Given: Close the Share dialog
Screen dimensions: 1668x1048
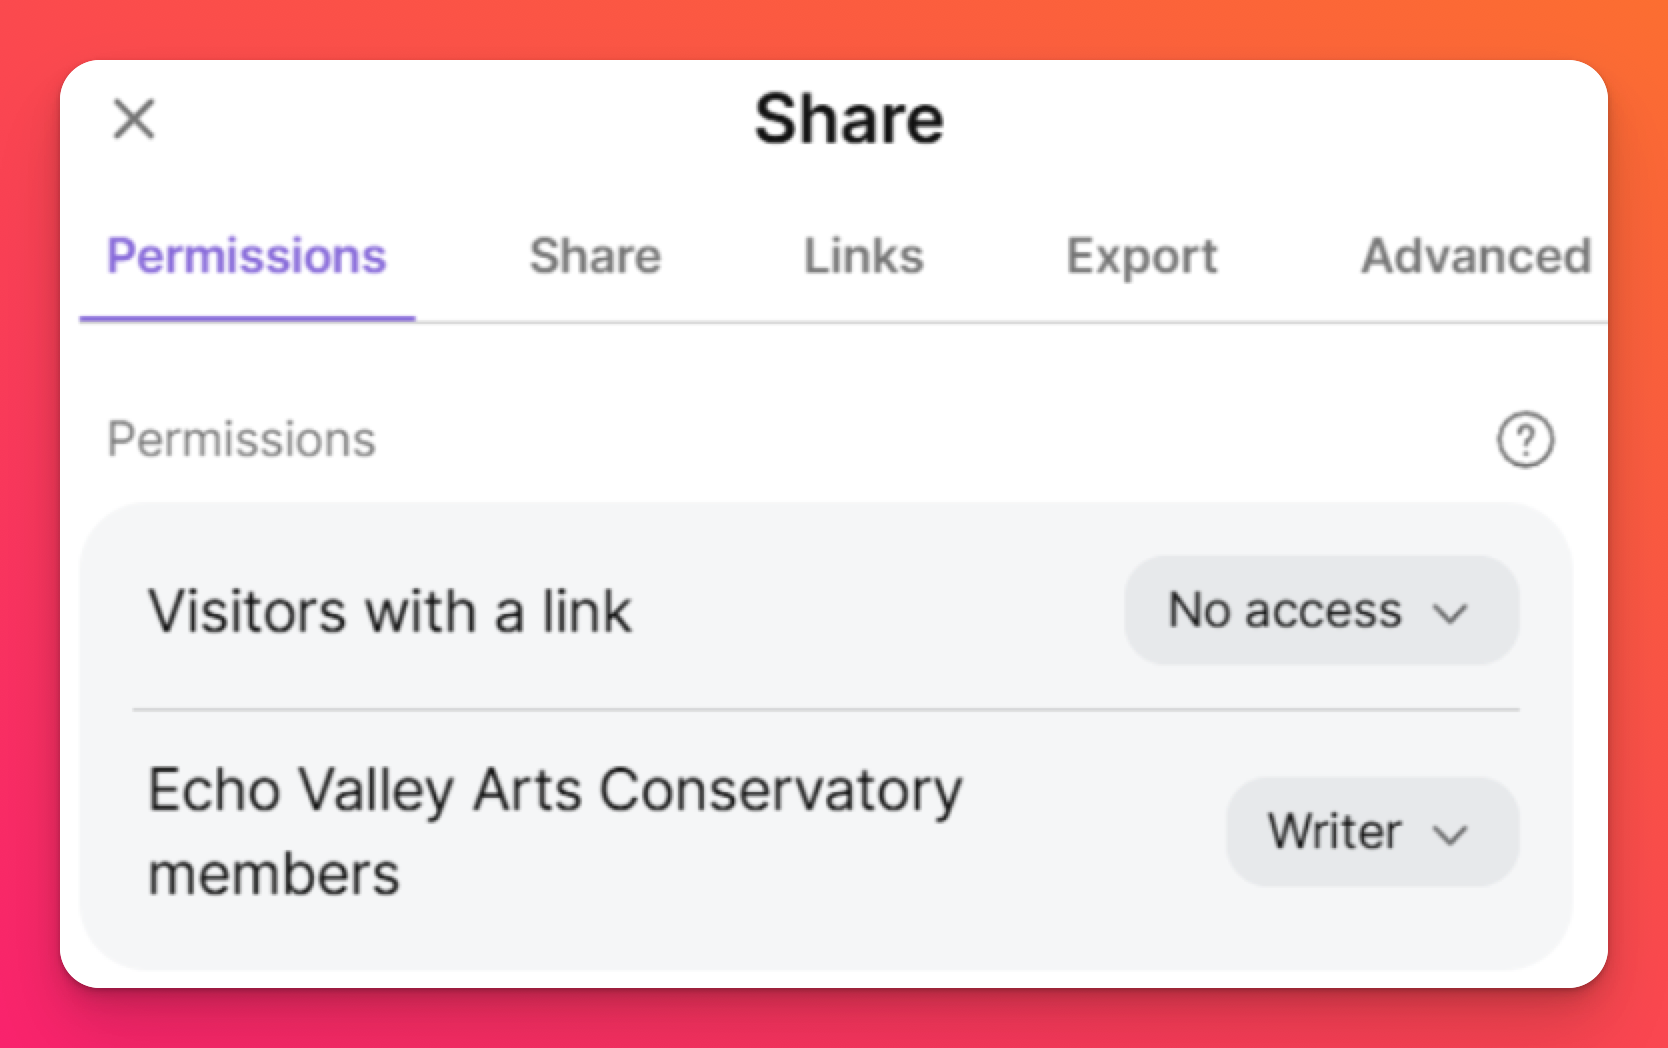Looking at the screenshot, I should [134, 119].
